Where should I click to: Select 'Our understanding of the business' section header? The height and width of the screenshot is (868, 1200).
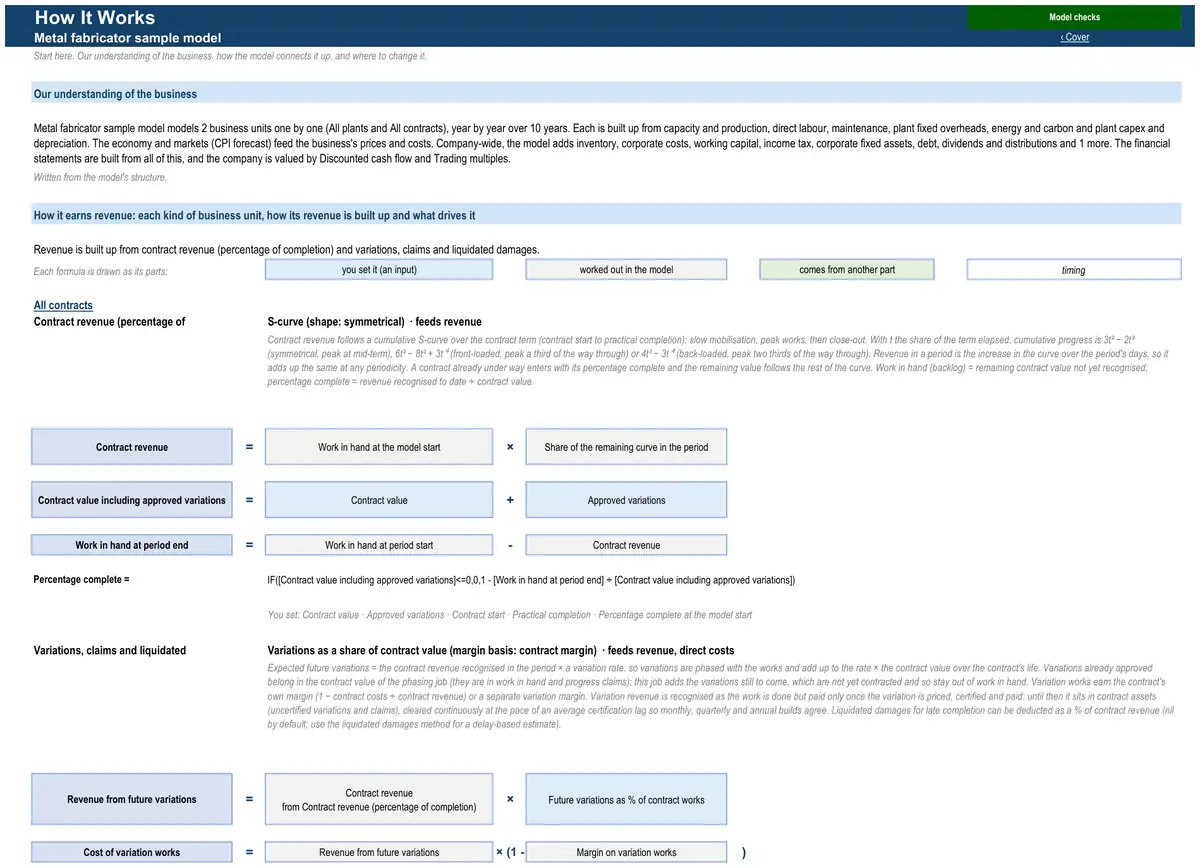[x=607, y=94]
